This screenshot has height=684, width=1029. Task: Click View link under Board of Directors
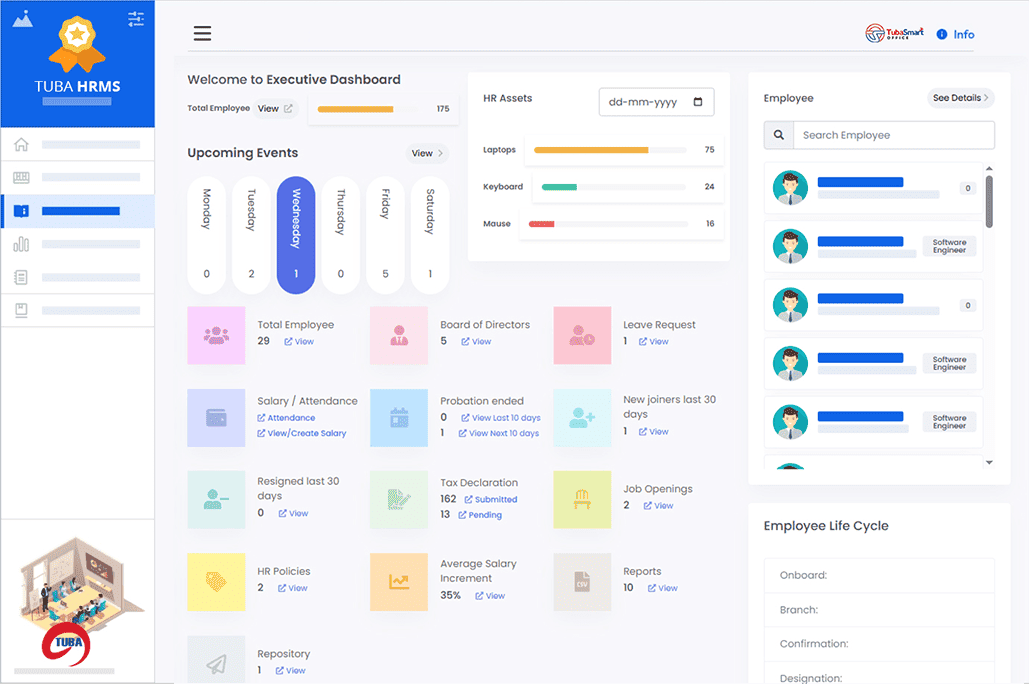click(x=476, y=341)
